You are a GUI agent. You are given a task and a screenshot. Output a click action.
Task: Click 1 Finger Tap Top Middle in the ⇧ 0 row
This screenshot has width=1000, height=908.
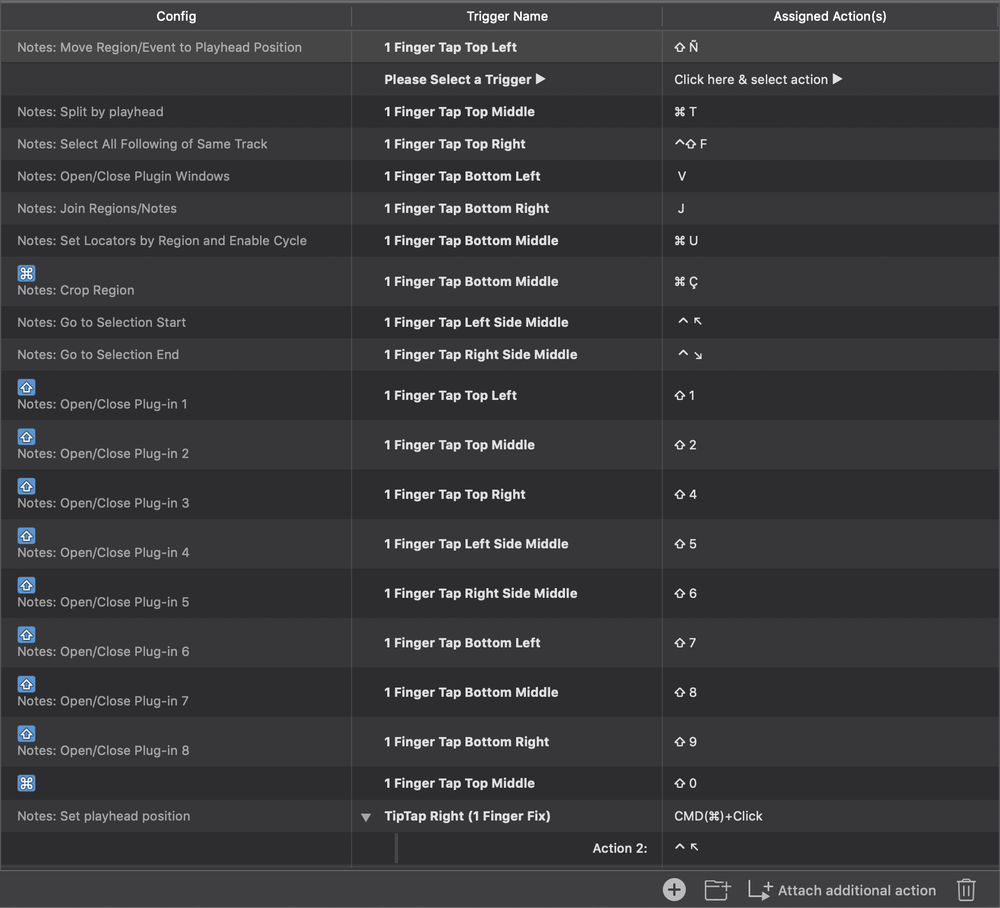459,783
